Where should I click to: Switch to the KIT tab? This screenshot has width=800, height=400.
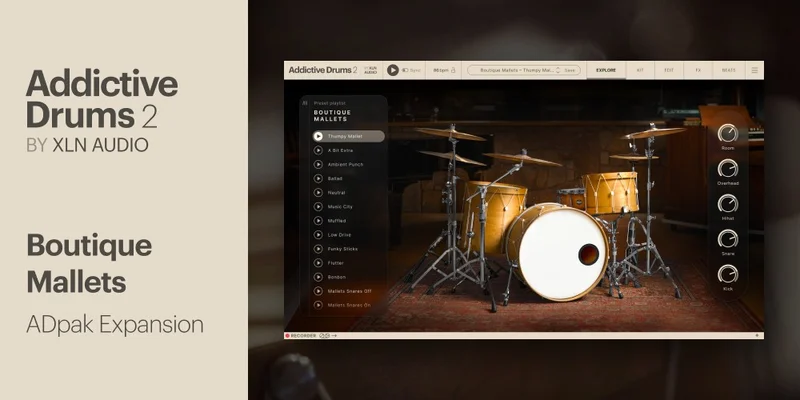point(640,70)
